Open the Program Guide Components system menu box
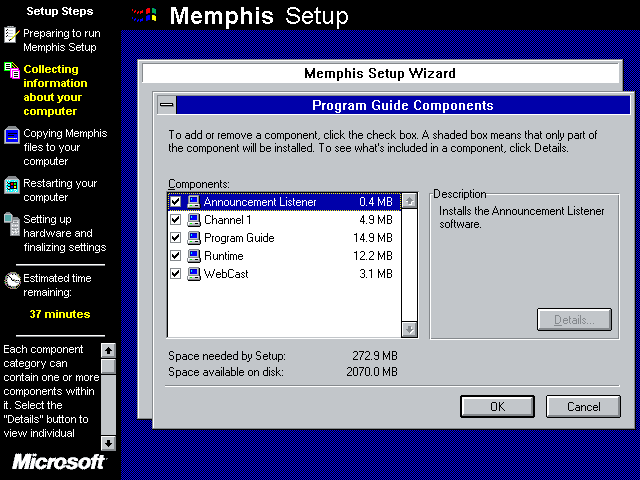The image size is (640, 480). click(x=167, y=105)
